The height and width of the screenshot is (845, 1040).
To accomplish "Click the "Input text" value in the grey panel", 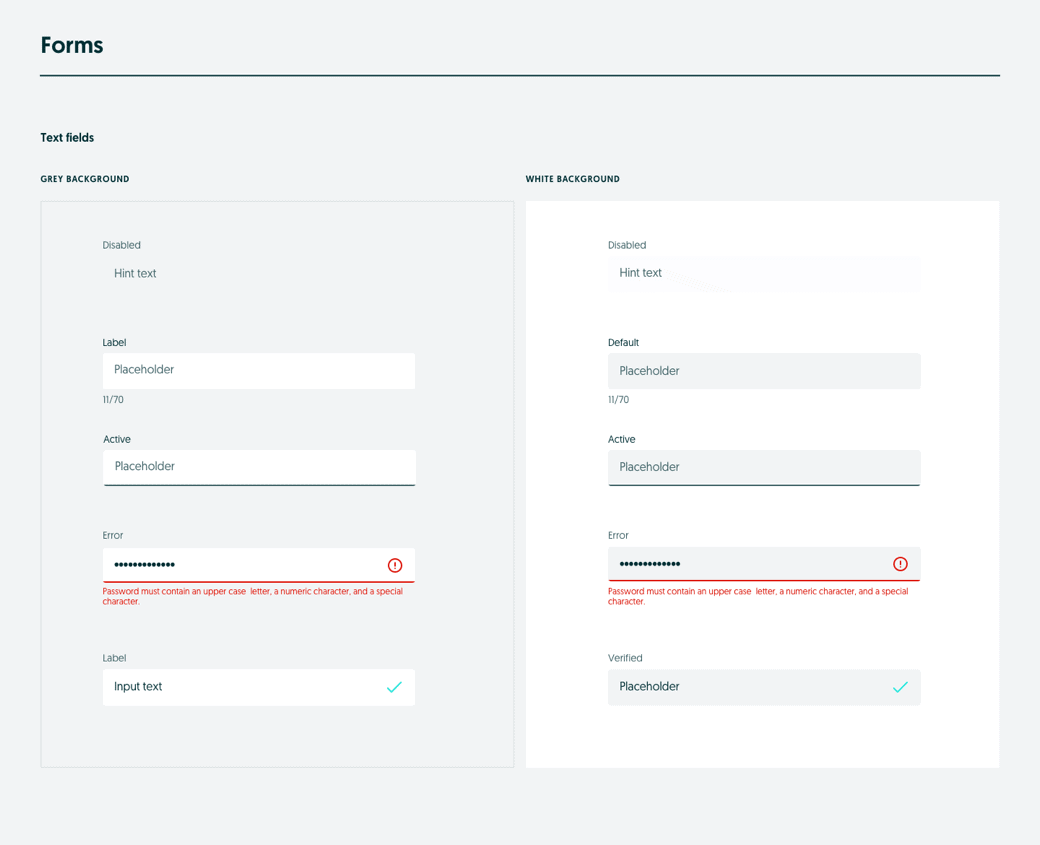I will [x=138, y=687].
